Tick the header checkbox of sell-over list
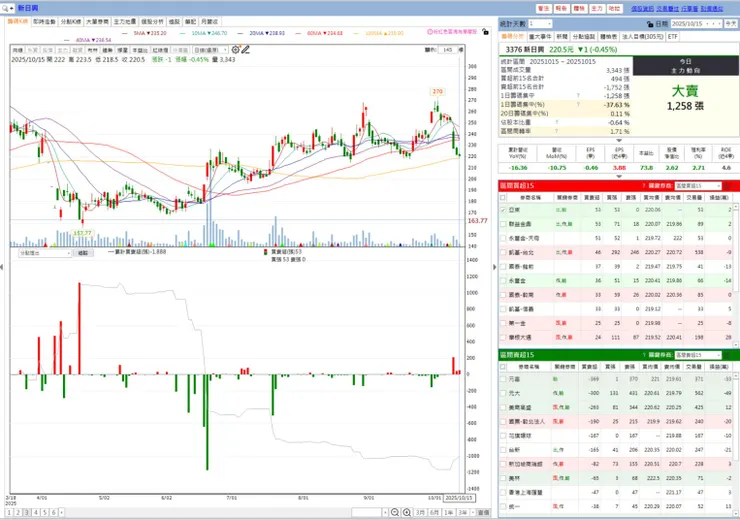The height and width of the screenshot is (520, 740). (503, 367)
